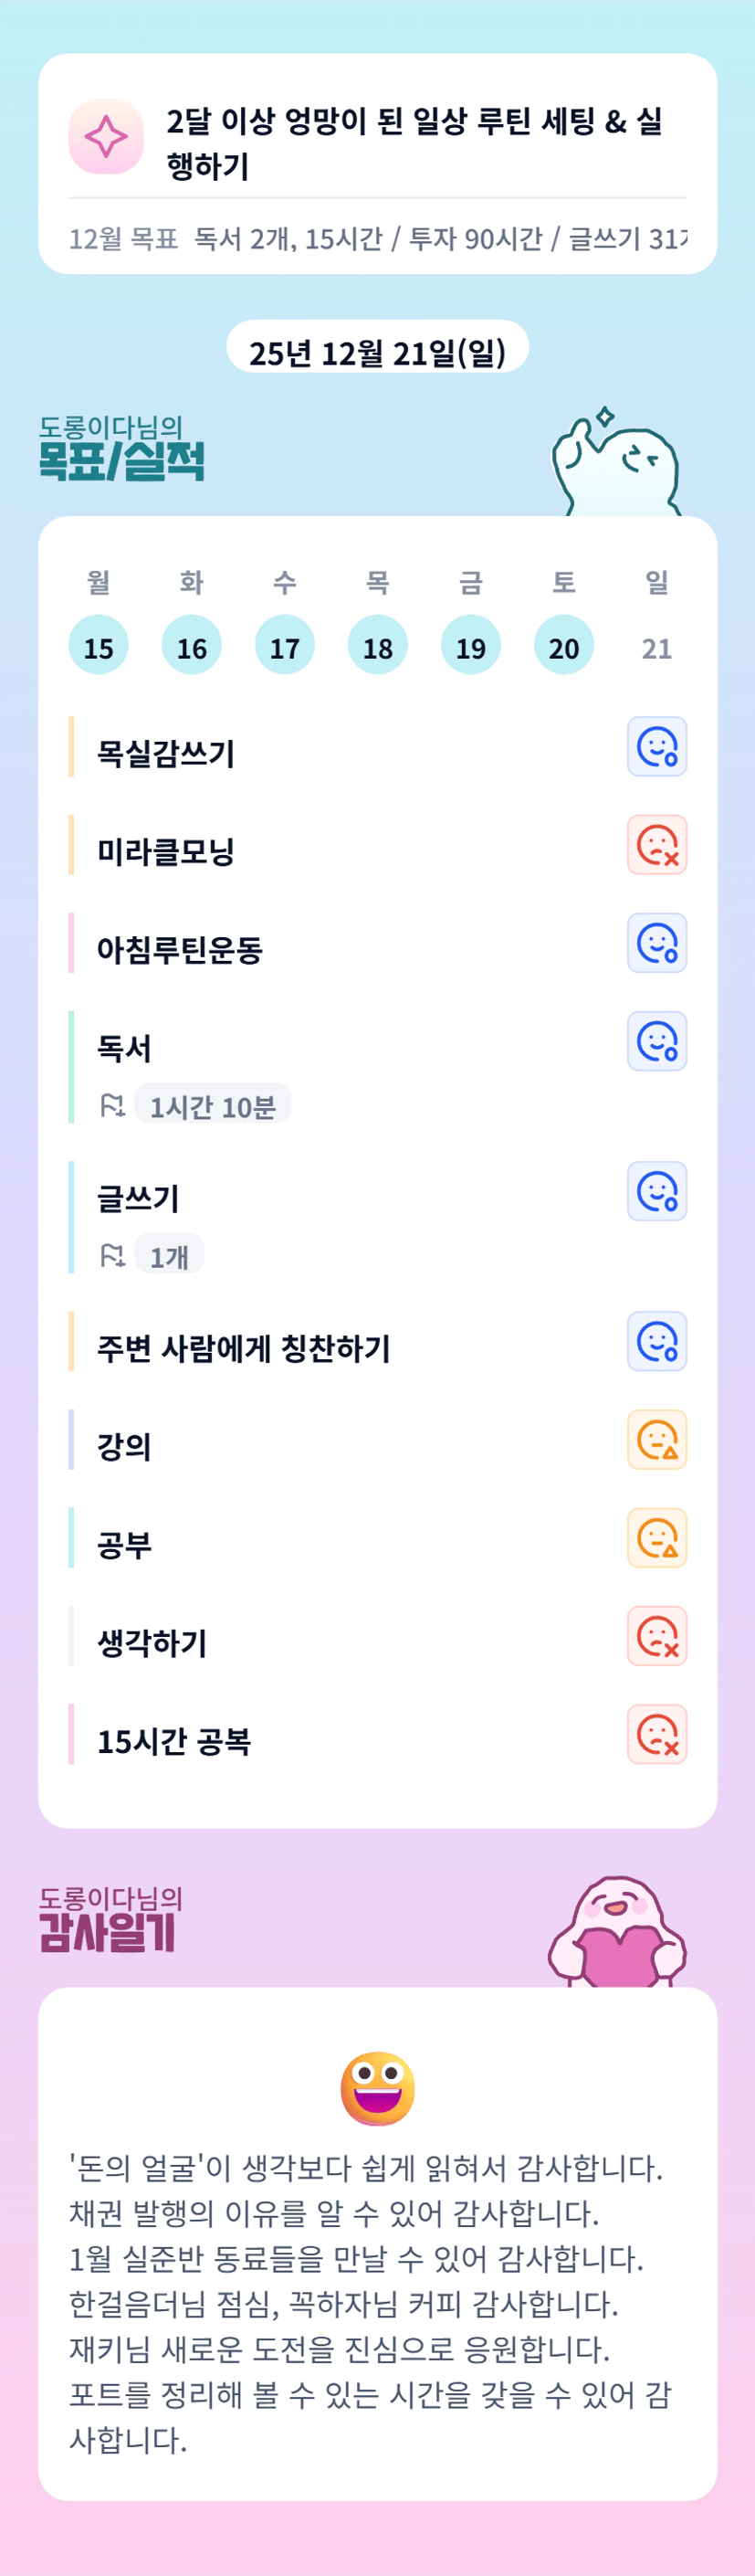This screenshot has width=755, height=2576.
Task: Click the pink sparkle goal icon
Action: (106, 136)
